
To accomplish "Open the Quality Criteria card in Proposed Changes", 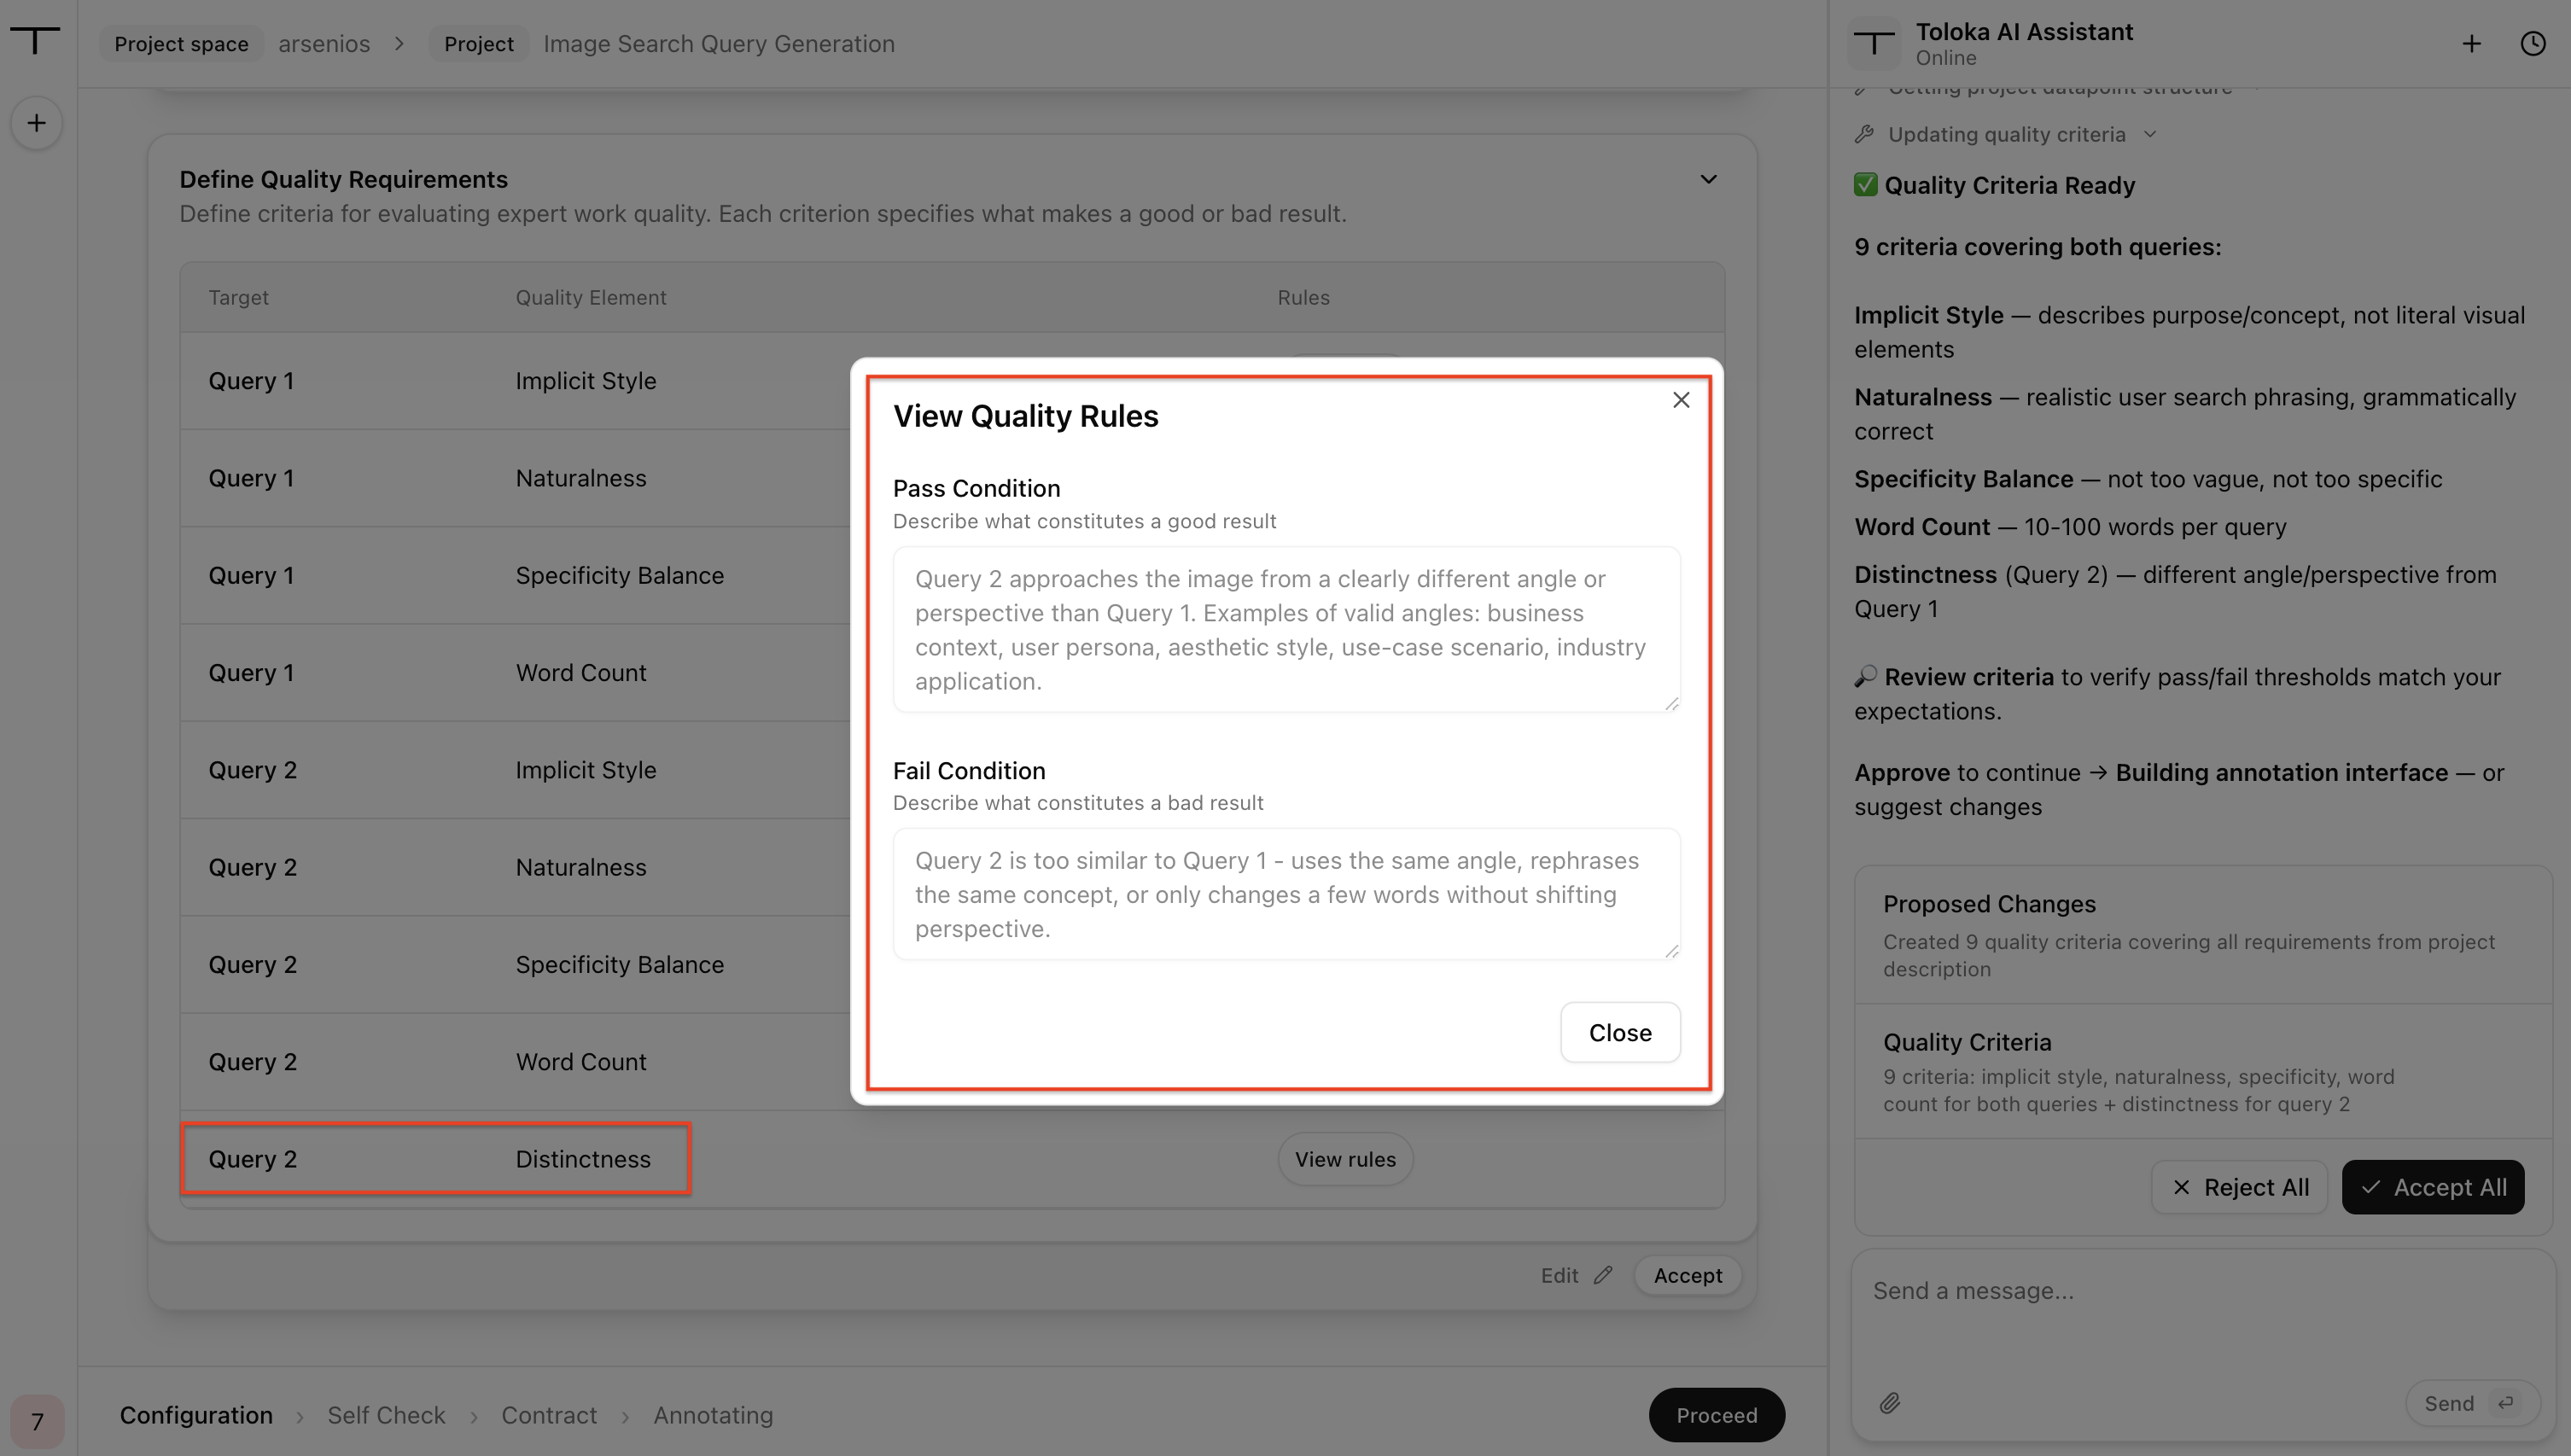I will [x=2202, y=1071].
